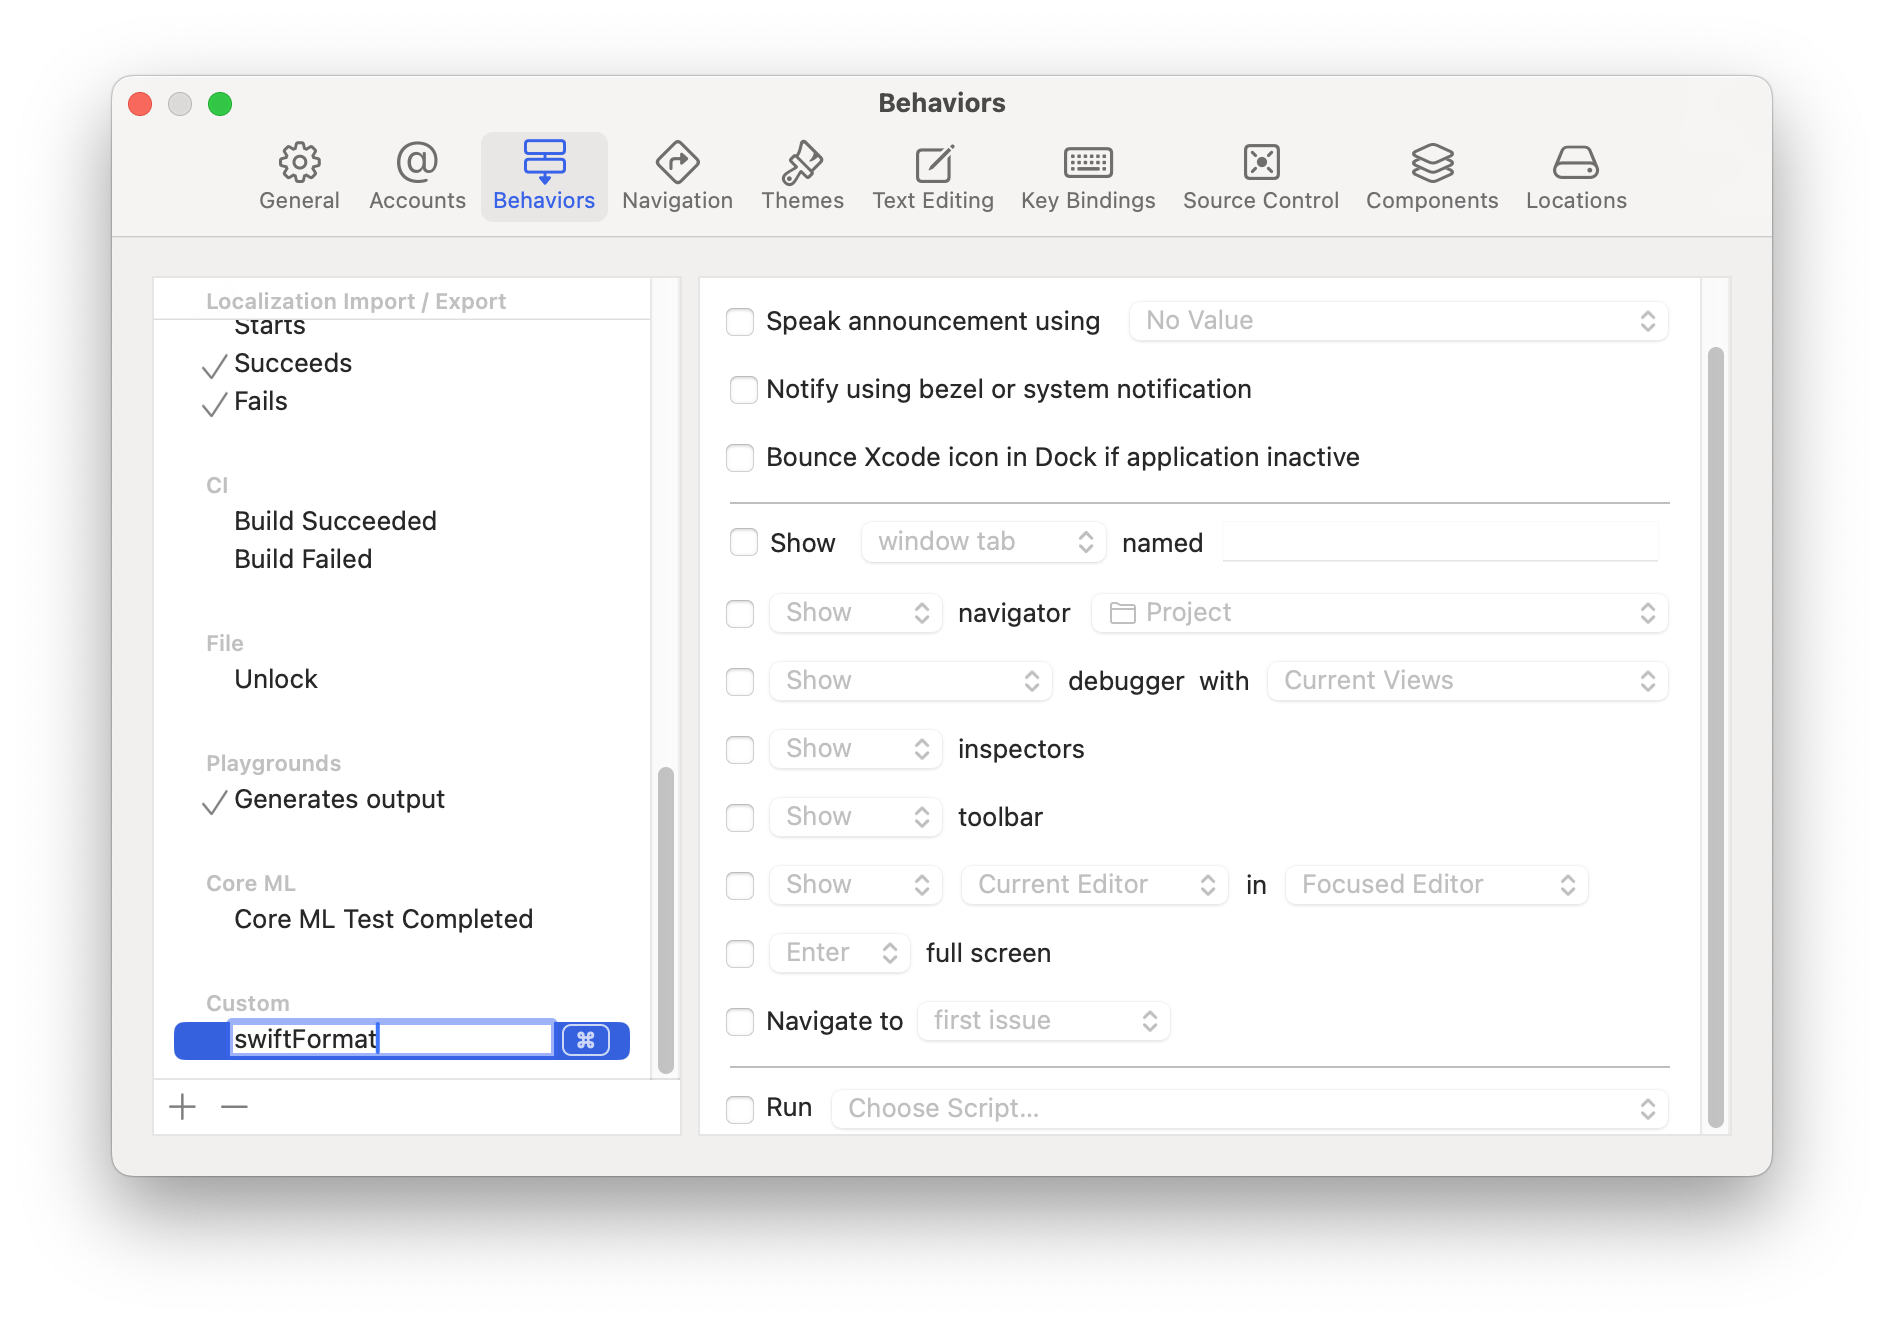1884x1324 pixels.
Task: Open the first issue dropdown
Action: pyautogui.click(x=1043, y=1021)
